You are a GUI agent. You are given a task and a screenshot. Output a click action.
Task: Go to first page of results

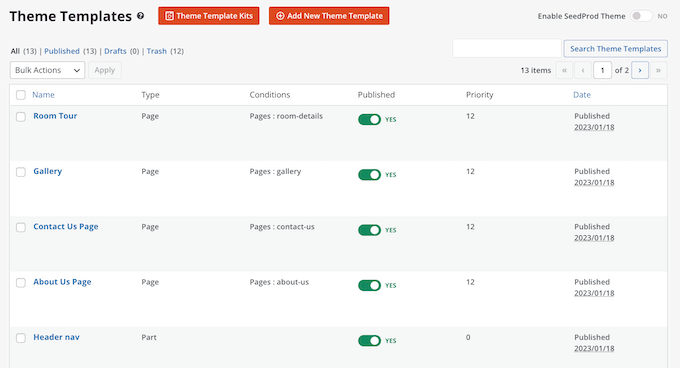(564, 70)
